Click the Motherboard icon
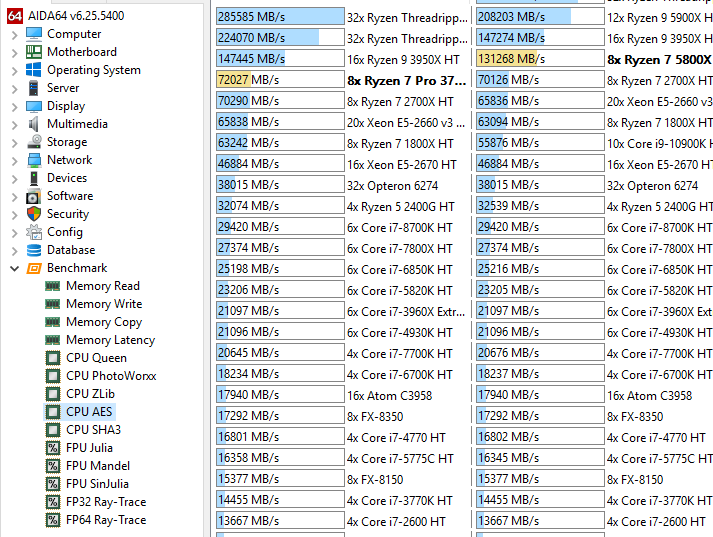Image resolution: width=713 pixels, height=537 pixels. (x=34, y=52)
